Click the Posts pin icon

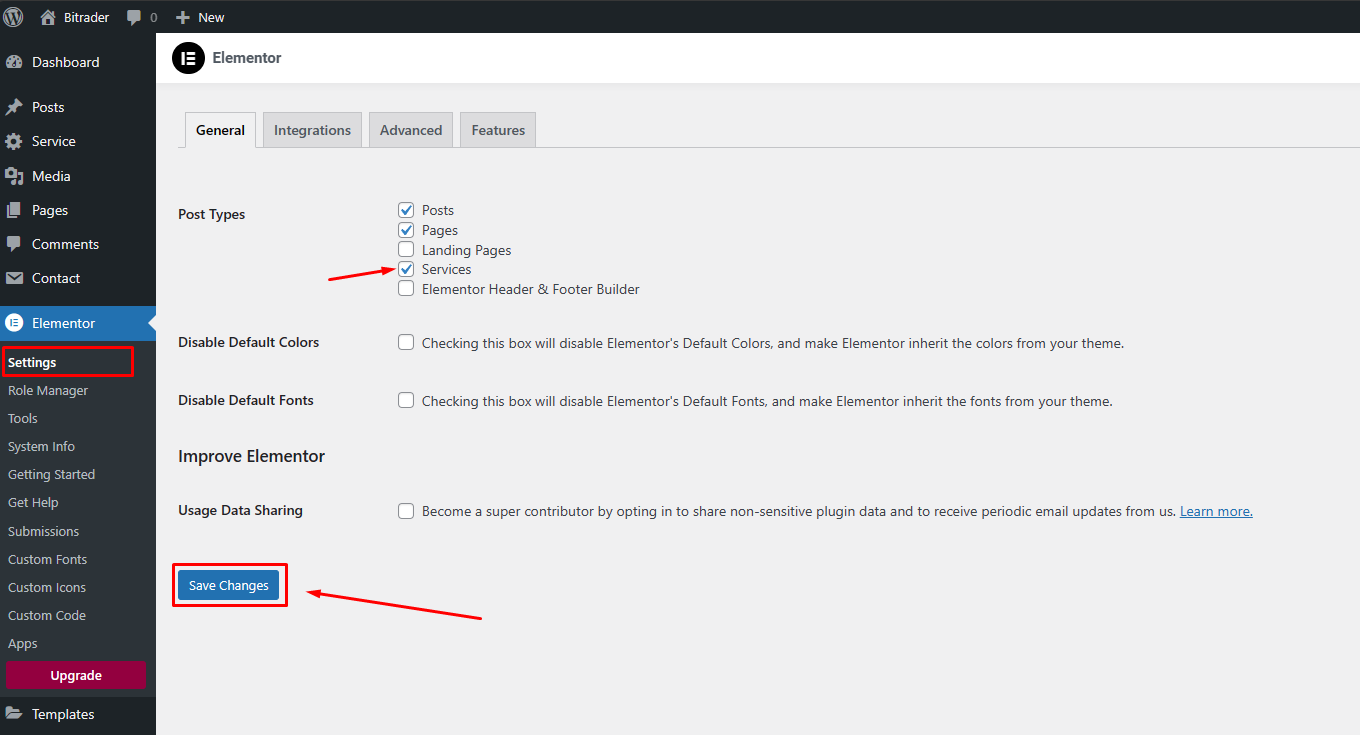pos(14,107)
